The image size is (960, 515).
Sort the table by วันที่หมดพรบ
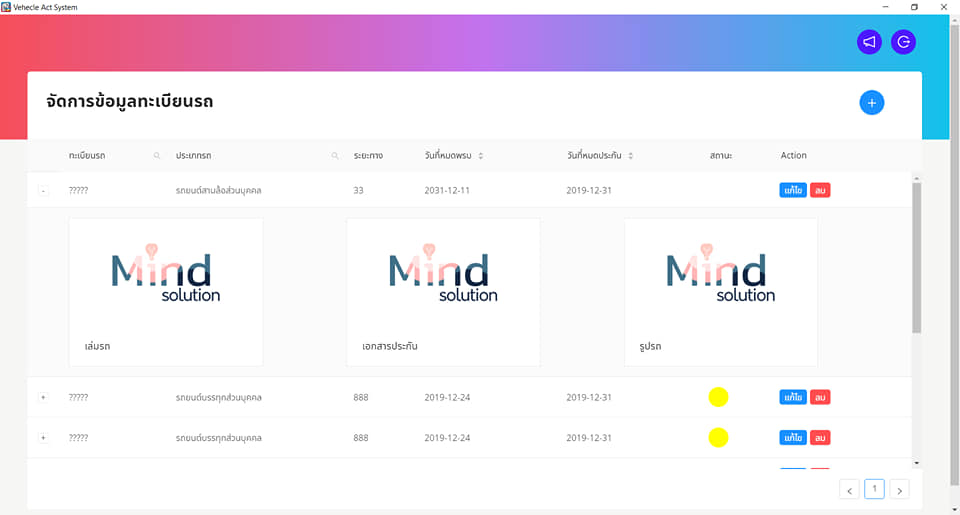[x=480, y=156]
